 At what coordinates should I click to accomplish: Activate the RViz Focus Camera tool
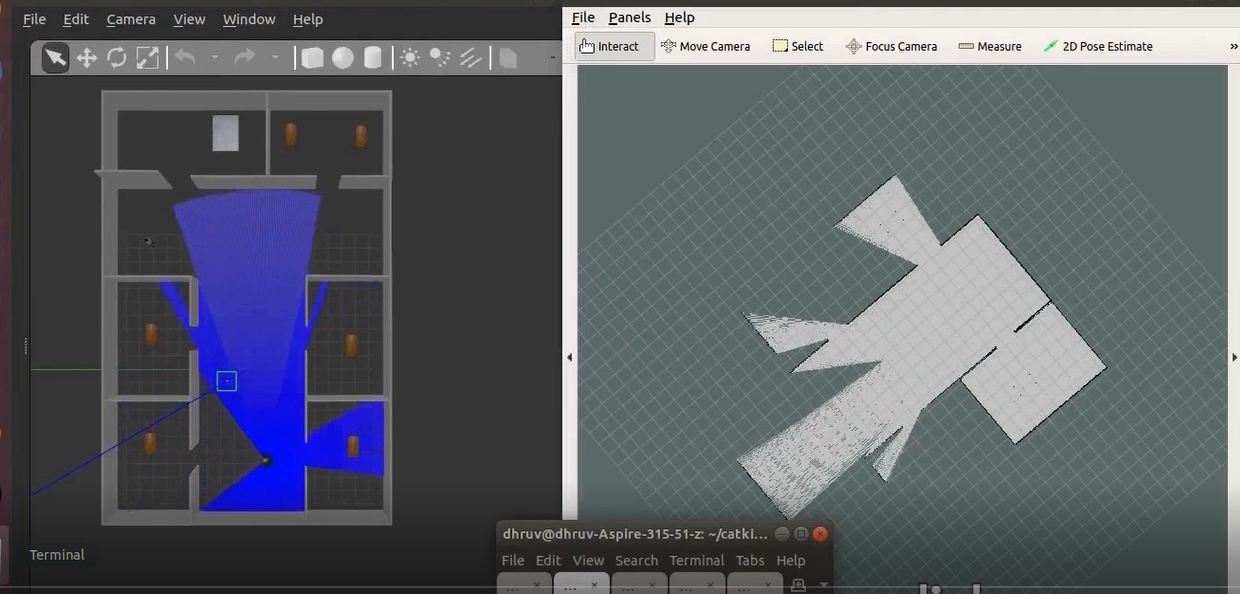(x=891, y=46)
